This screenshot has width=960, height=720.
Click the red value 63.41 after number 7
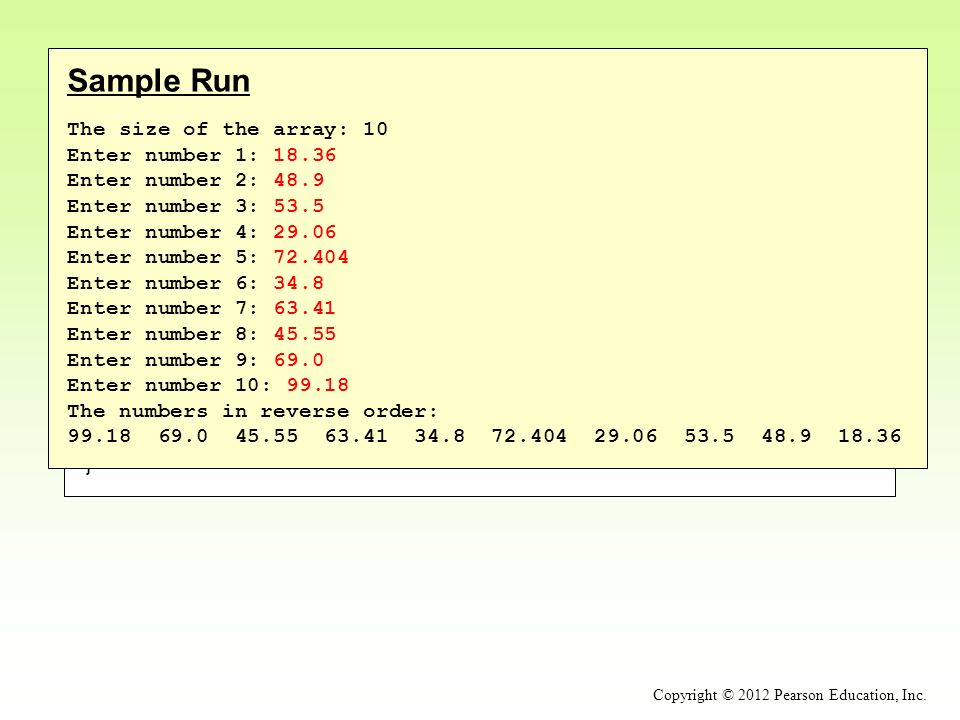pyautogui.click(x=305, y=308)
